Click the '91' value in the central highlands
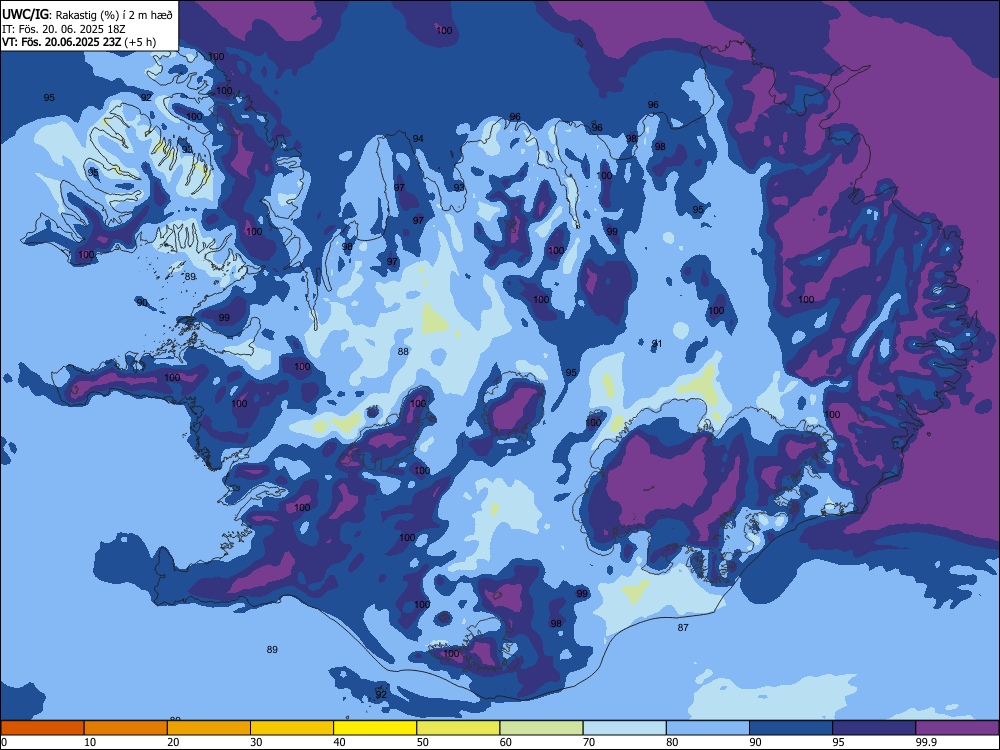The width and height of the screenshot is (1000, 750). [x=657, y=344]
